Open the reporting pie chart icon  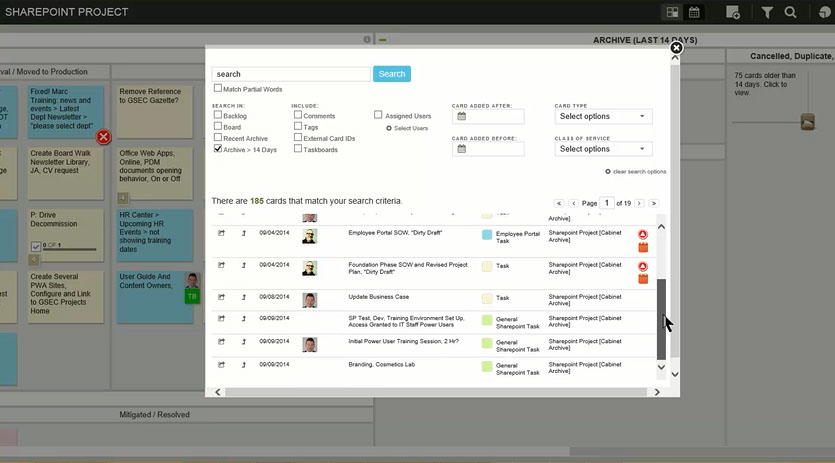(x=824, y=12)
